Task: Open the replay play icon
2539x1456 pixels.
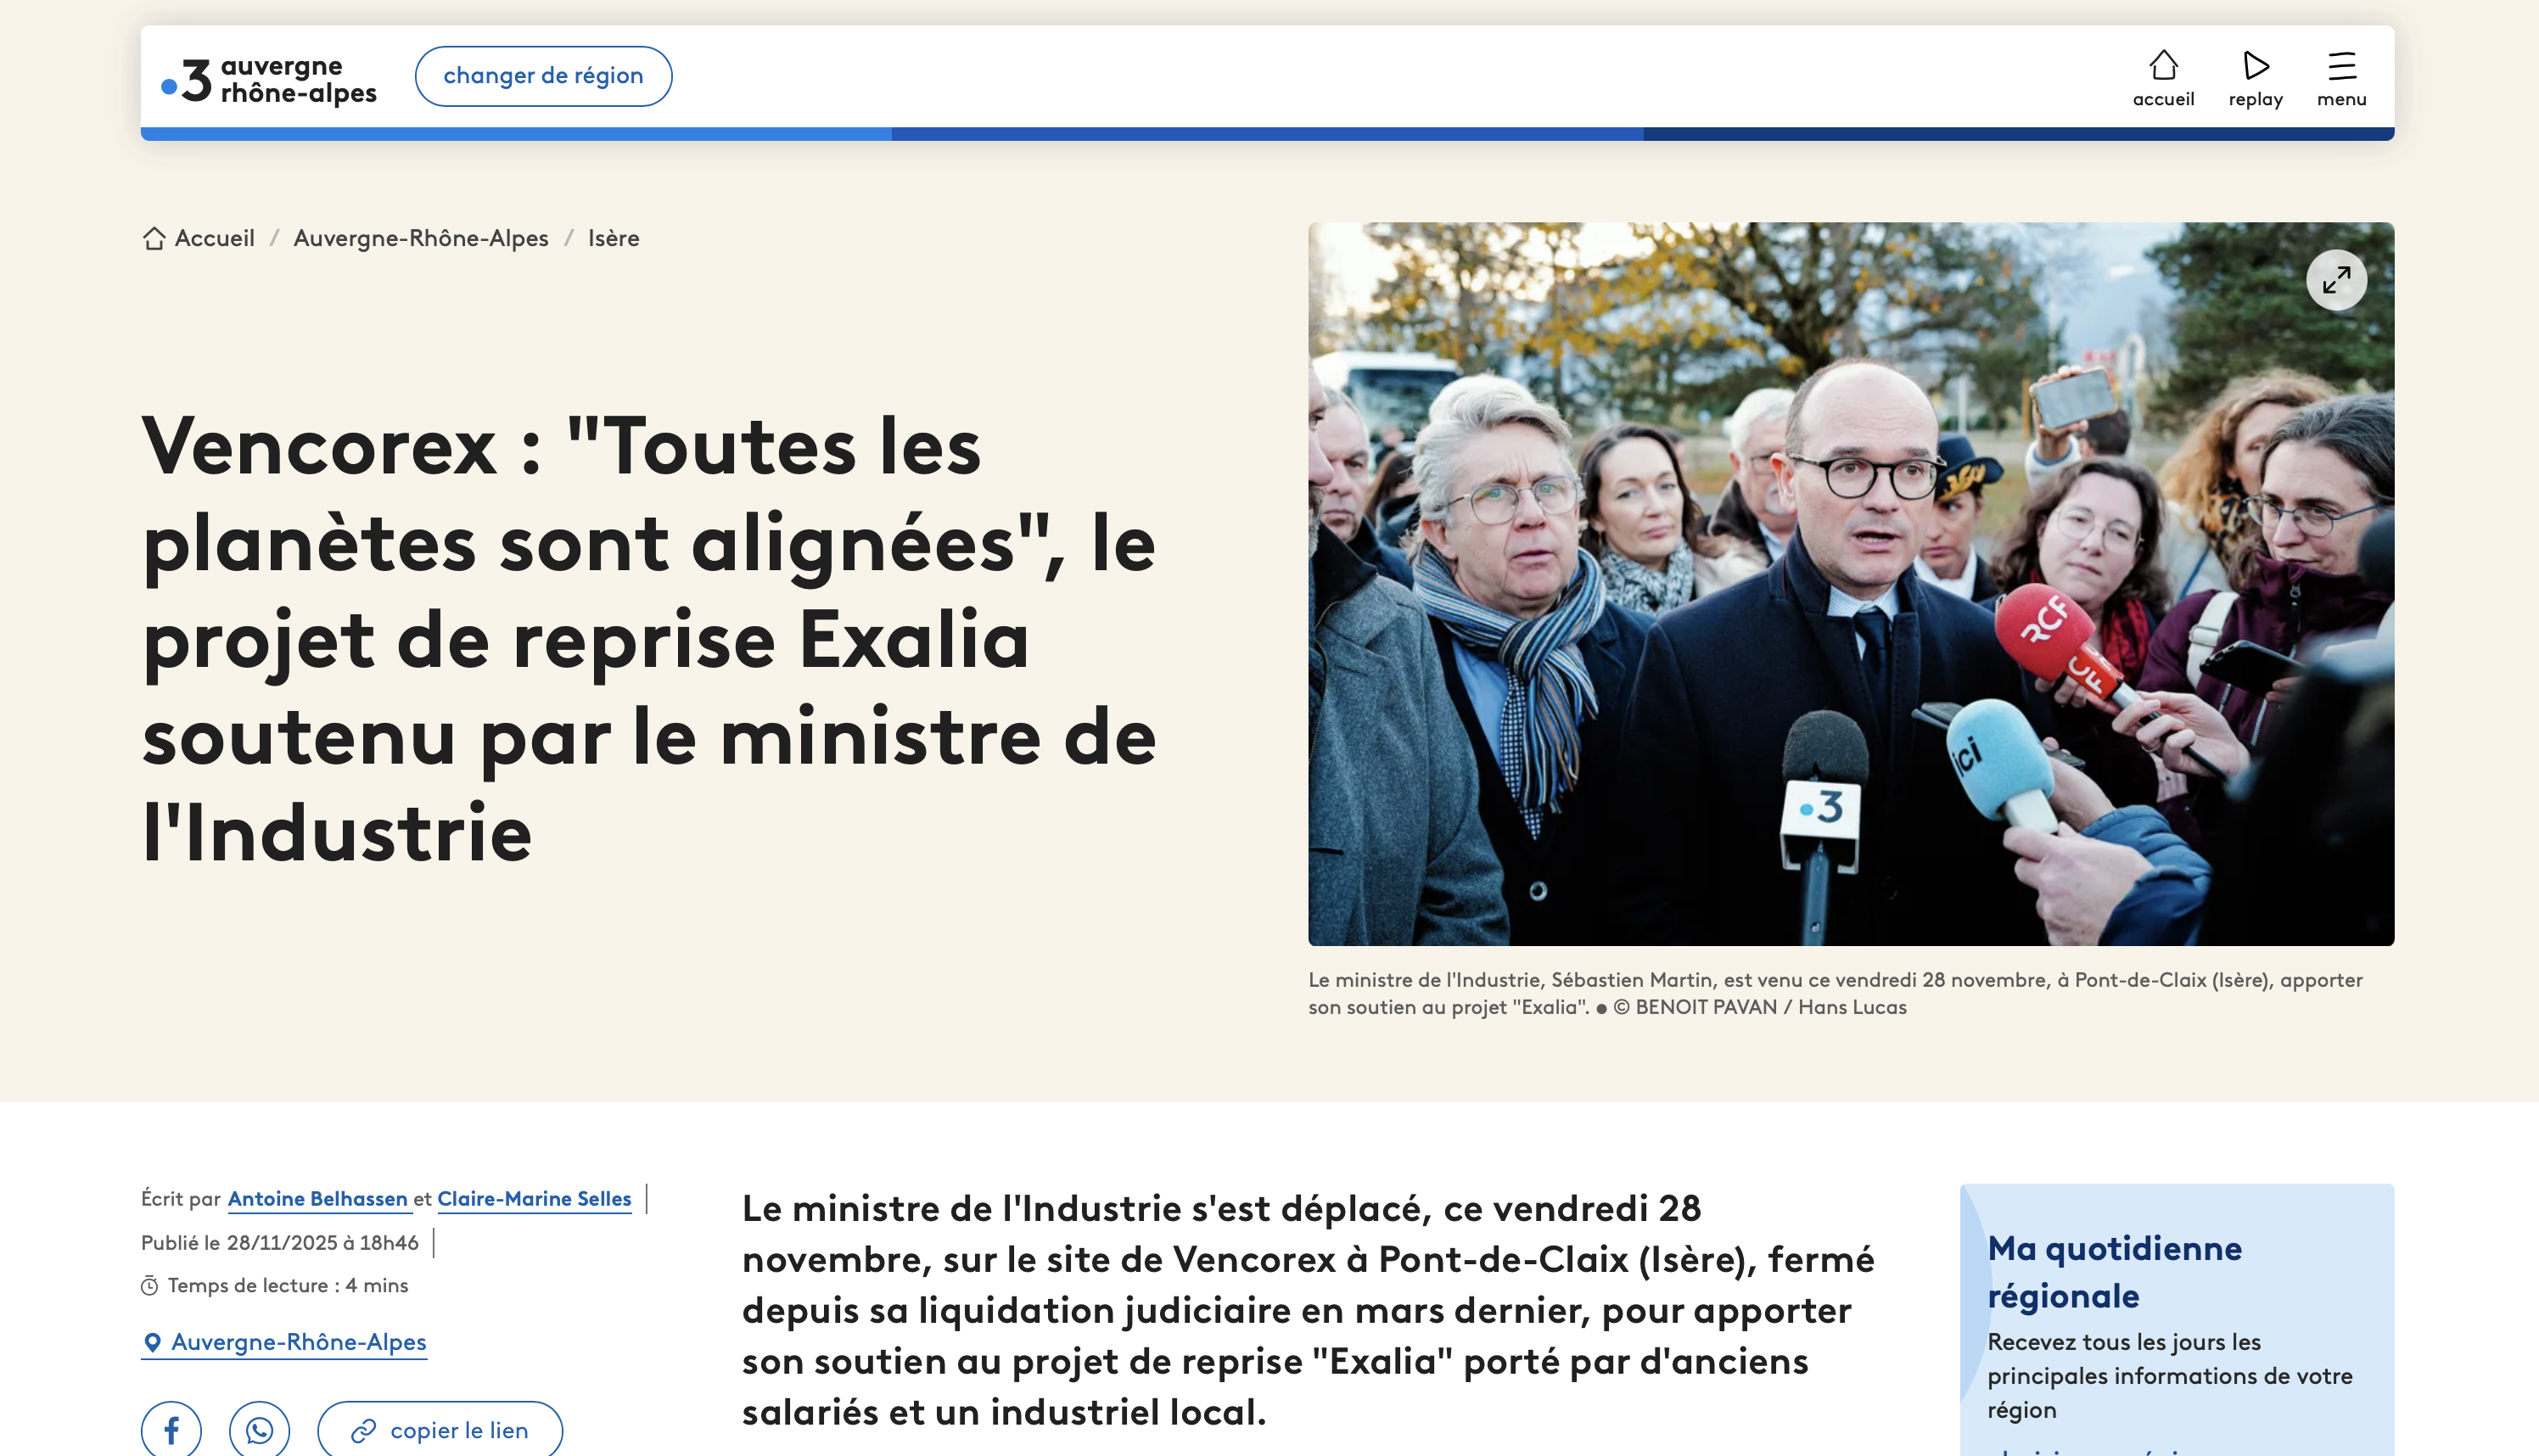Action: click(2255, 66)
